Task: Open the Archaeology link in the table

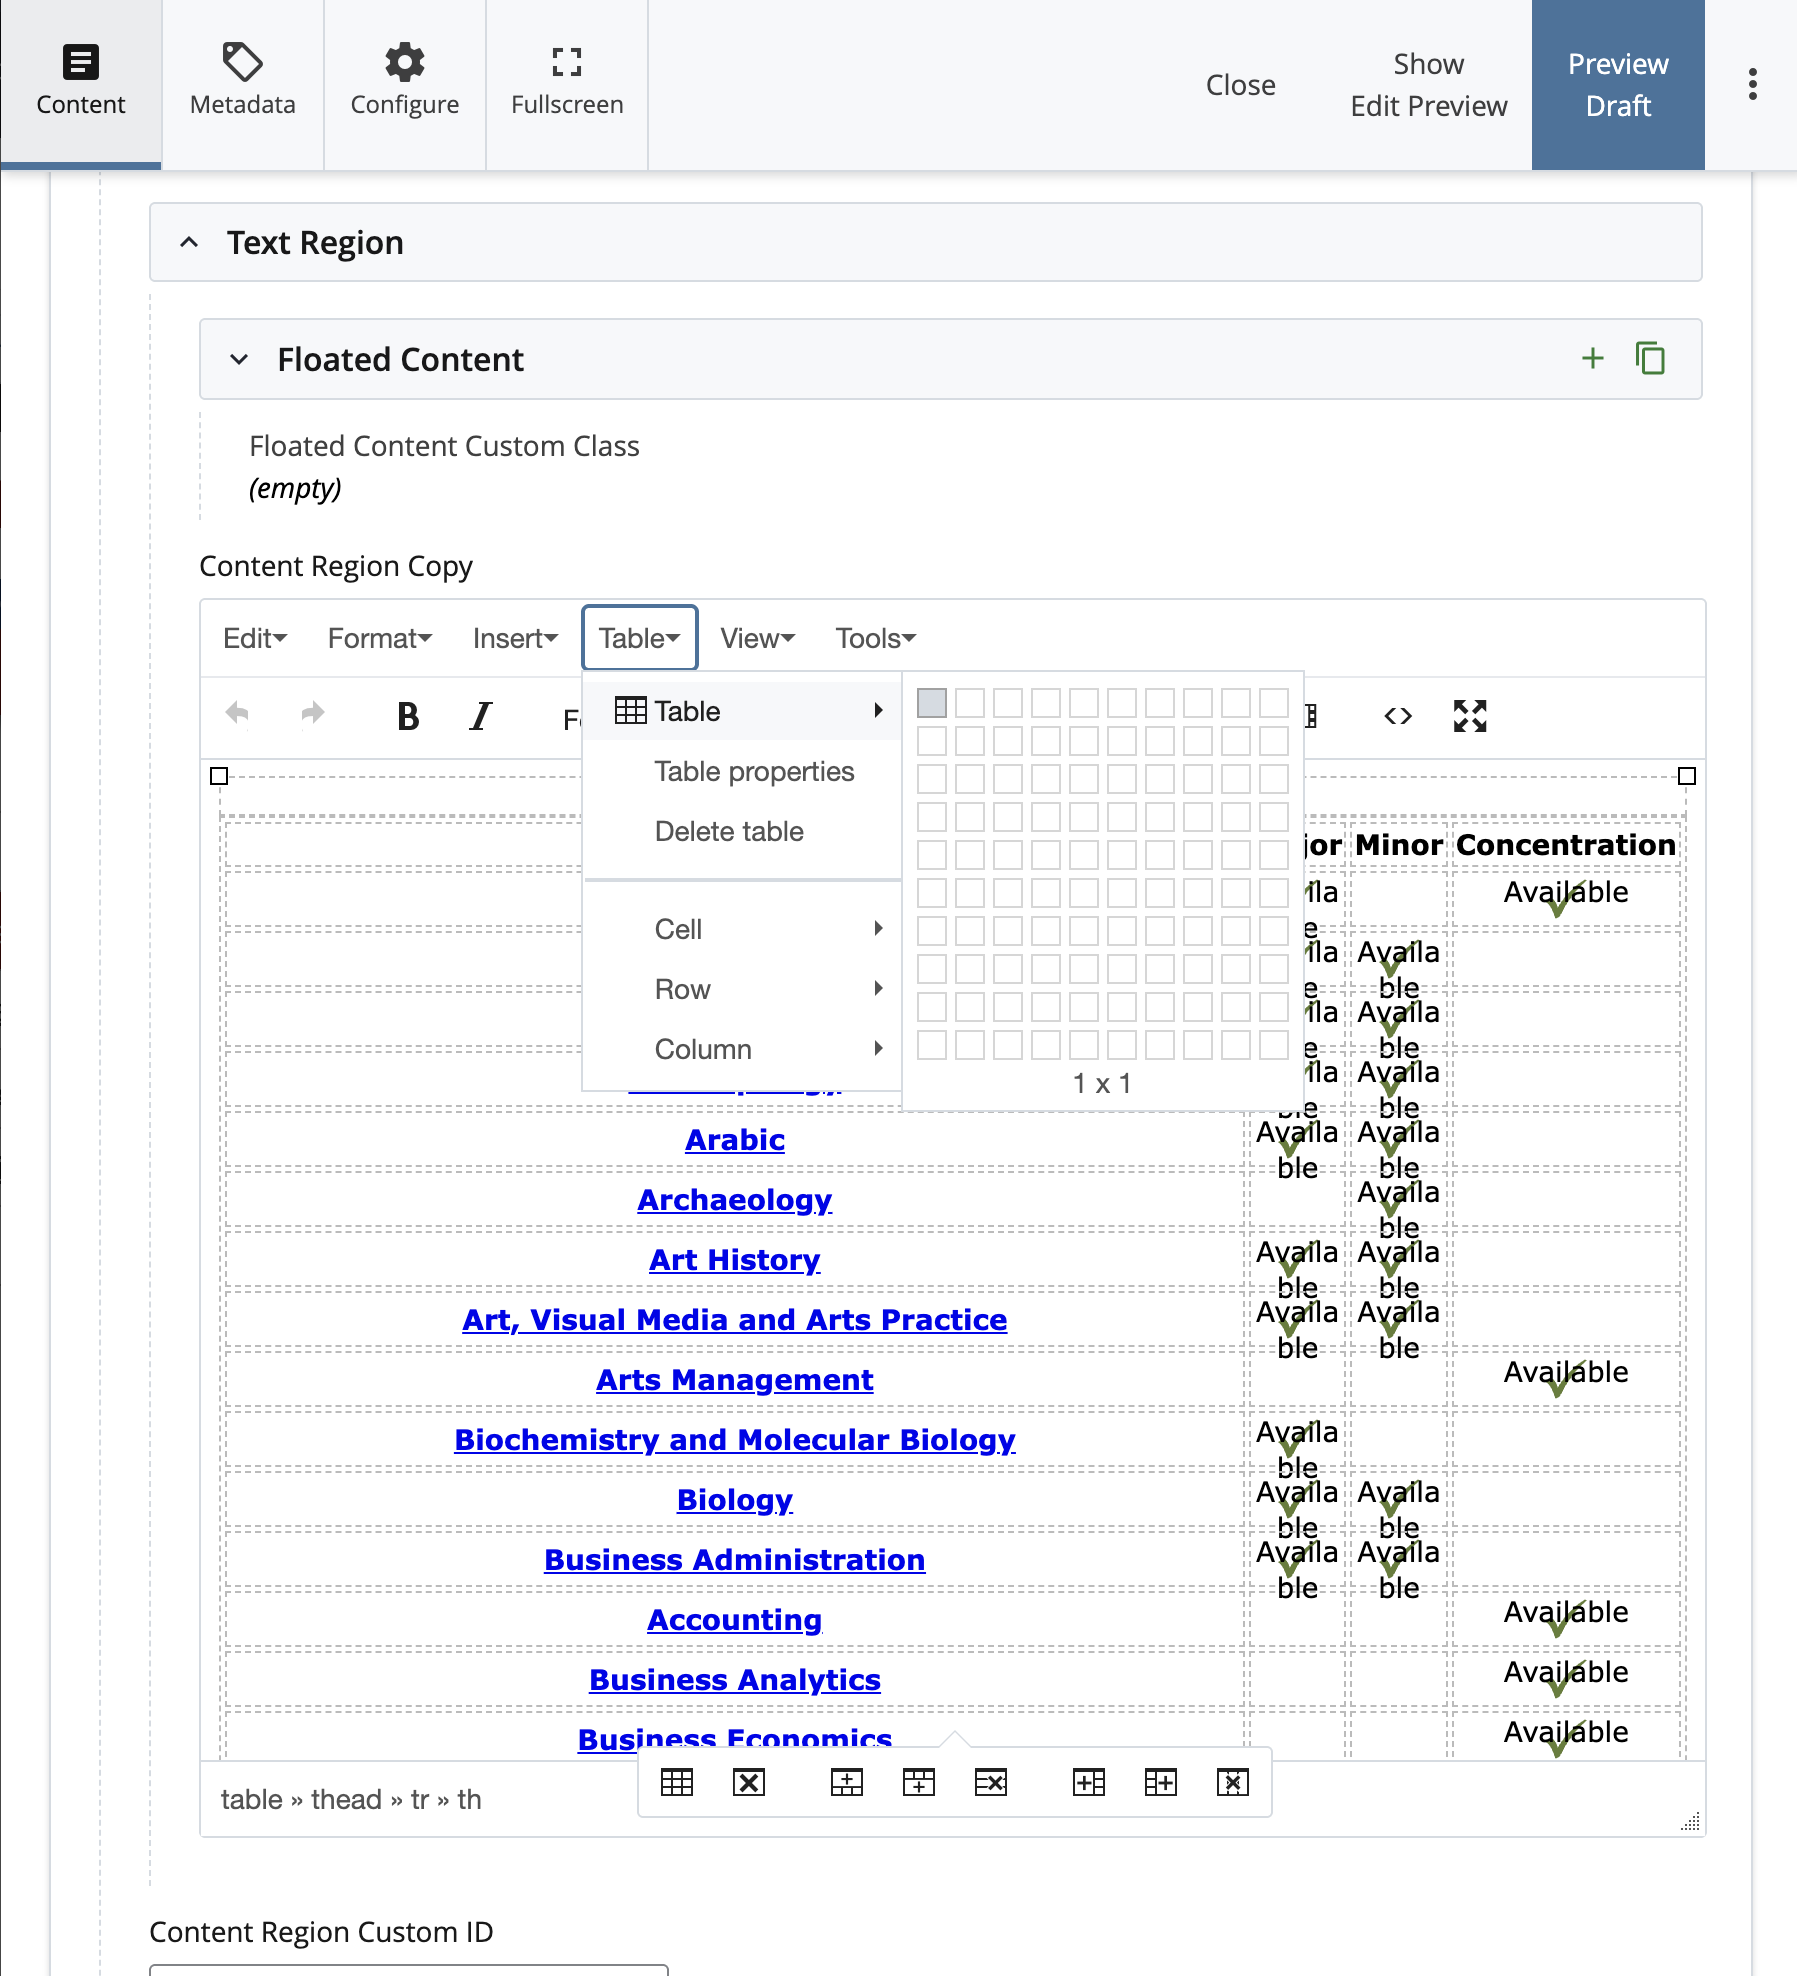Action: pyautogui.click(x=734, y=1199)
